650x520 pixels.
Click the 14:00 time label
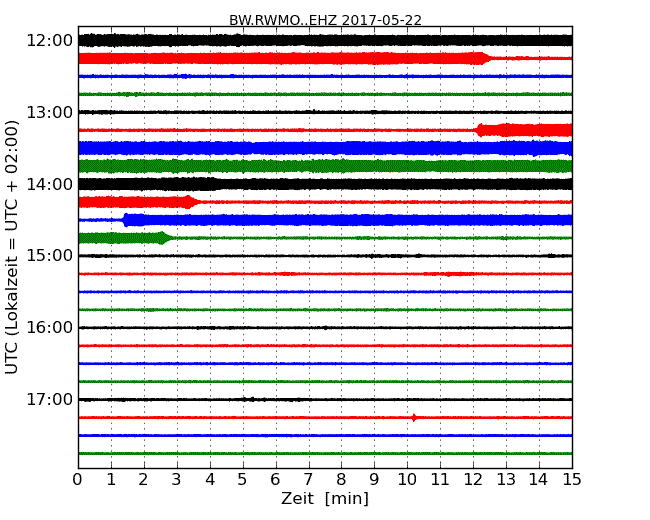[x=50, y=184]
